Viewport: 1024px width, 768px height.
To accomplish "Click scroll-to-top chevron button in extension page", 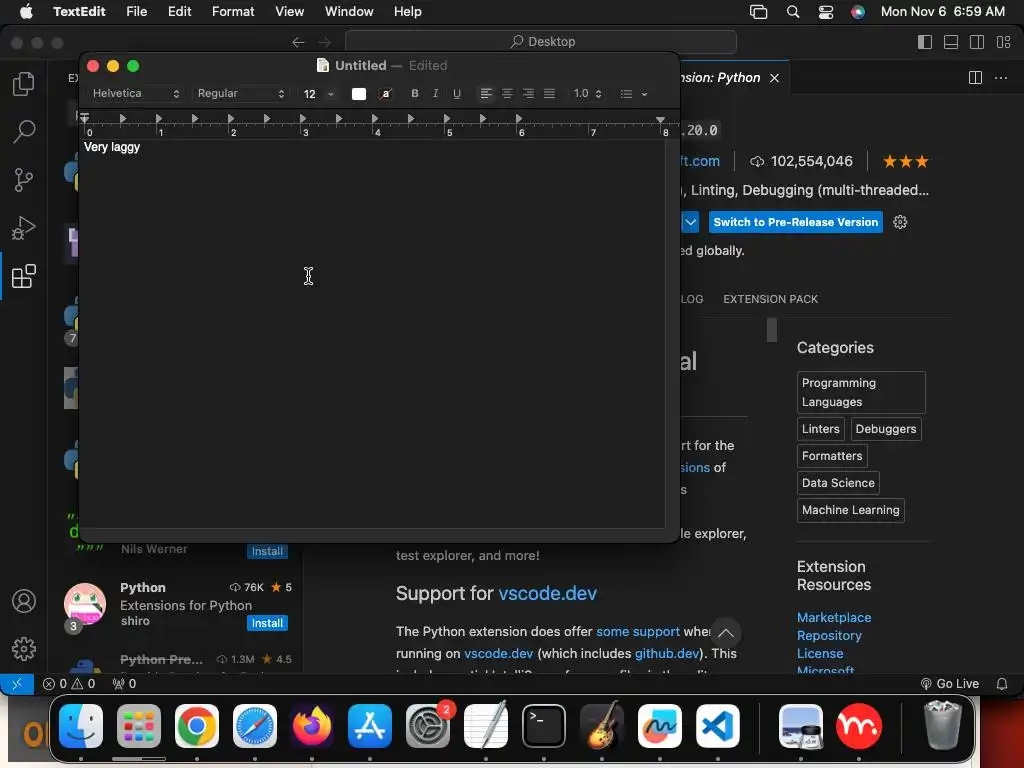I will point(726,633).
